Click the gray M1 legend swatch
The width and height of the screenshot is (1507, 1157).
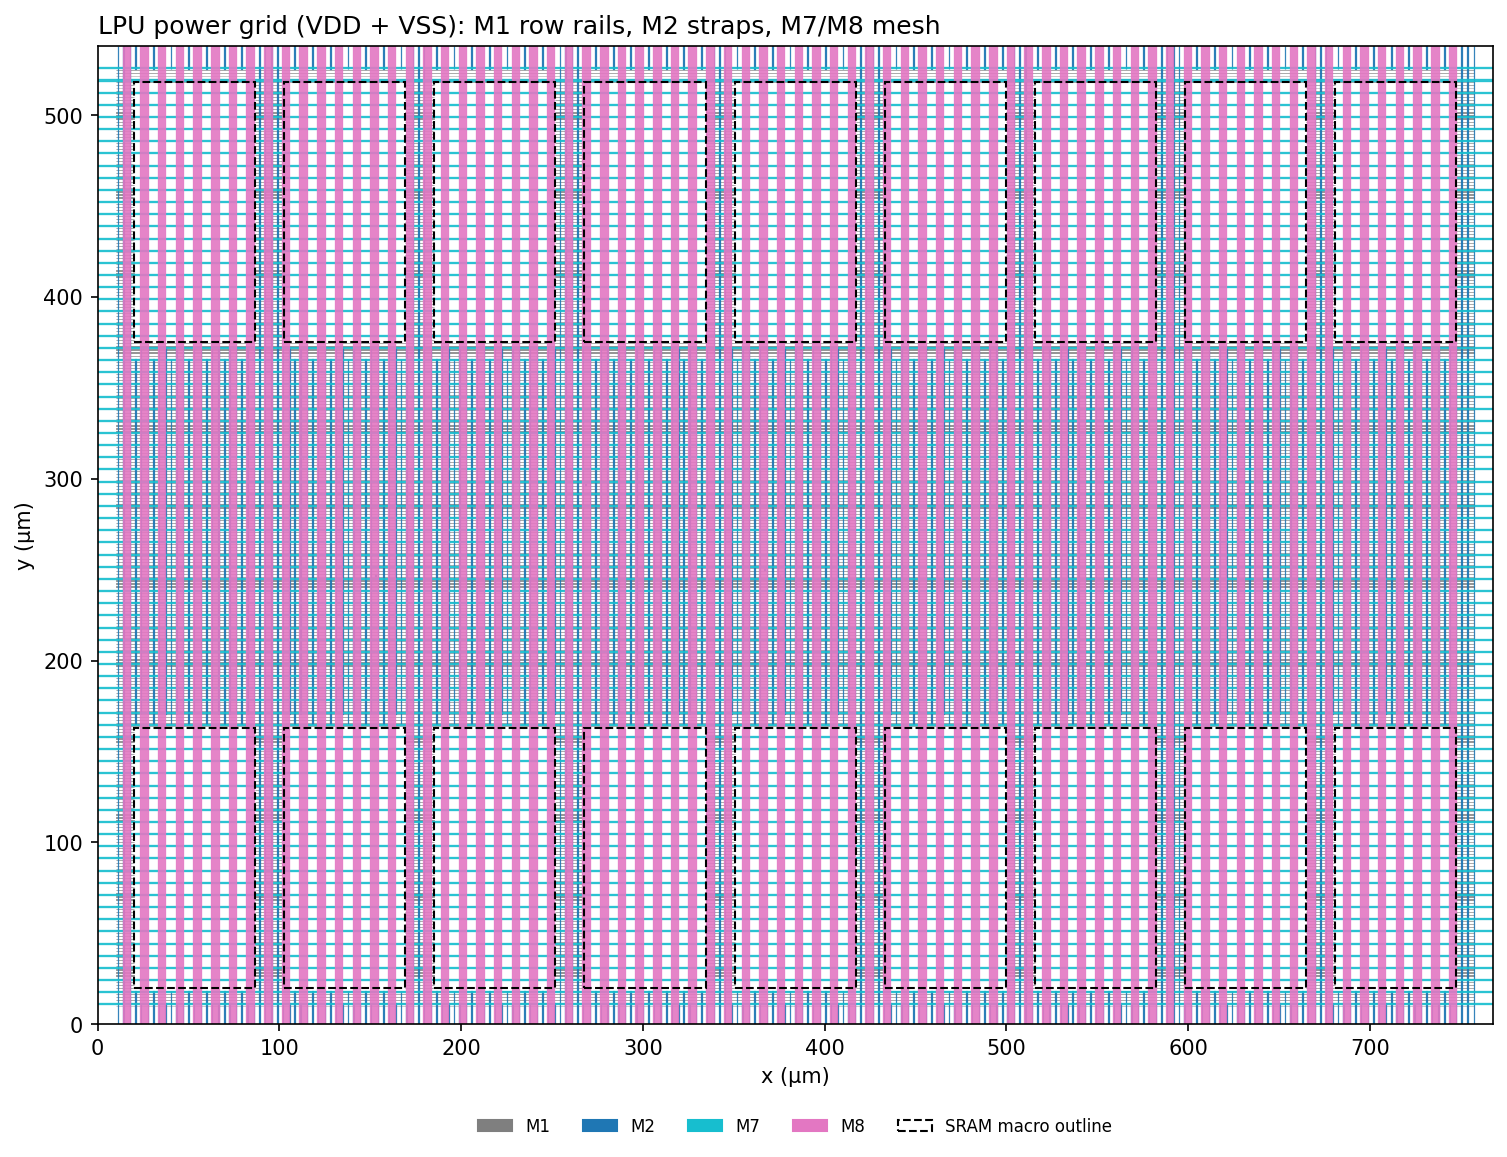pos(495,1126)
